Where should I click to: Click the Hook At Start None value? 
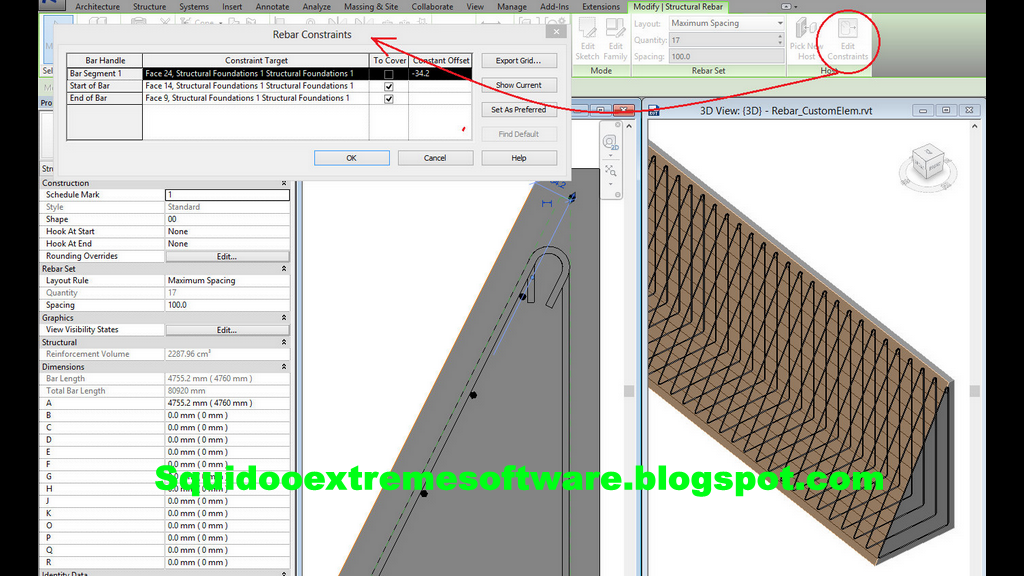point(227,232)
